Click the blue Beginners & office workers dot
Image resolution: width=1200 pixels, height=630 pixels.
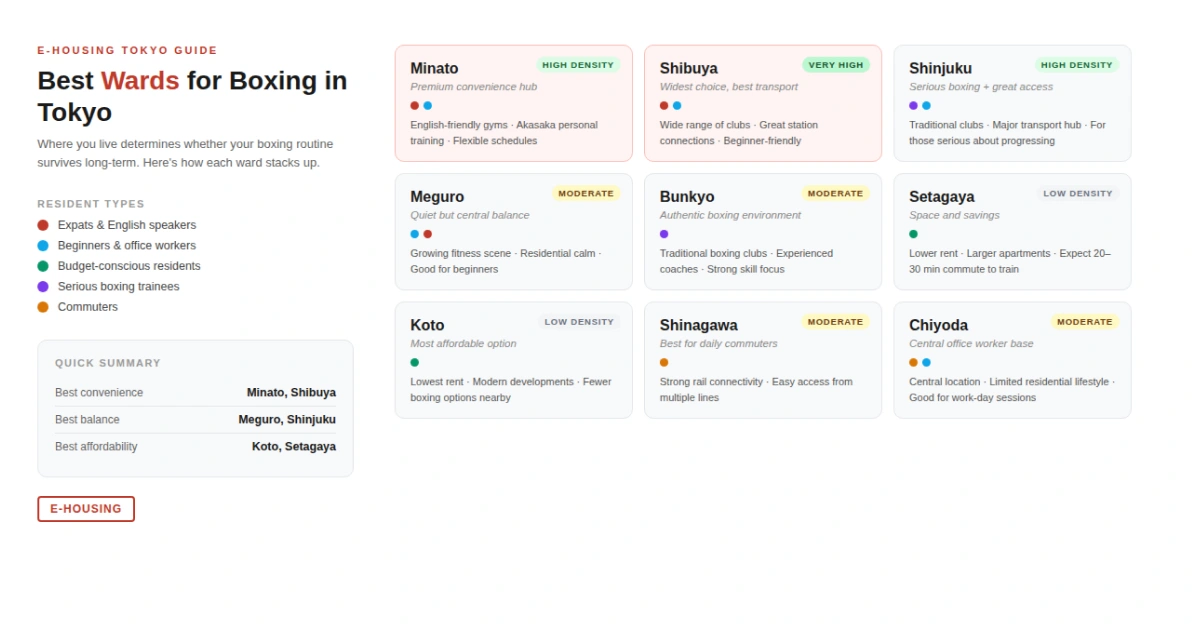tap(43, 246)
